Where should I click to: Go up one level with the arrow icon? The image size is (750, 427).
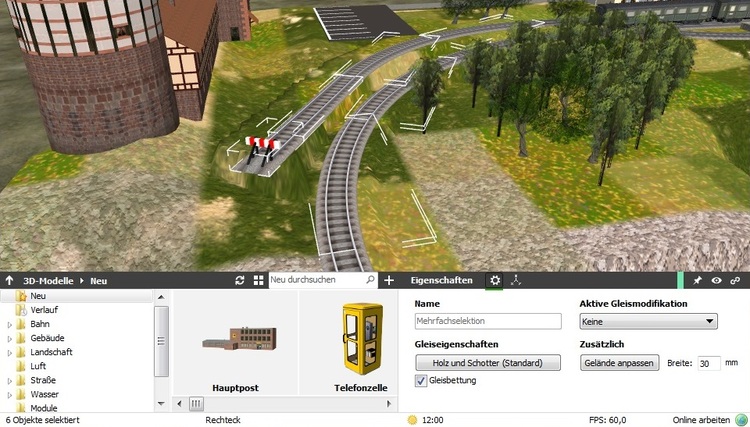pyautogui.click(x=10, y=280)
